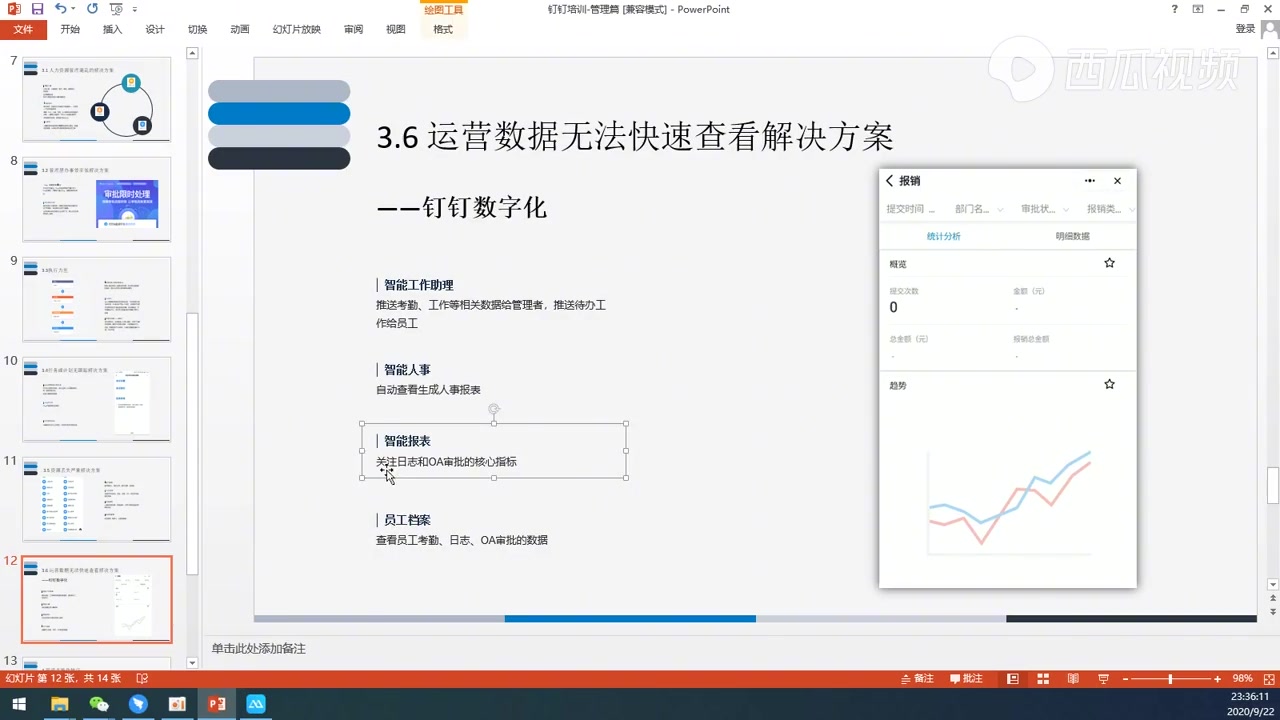This screenshot has width=1280, height=720.
Task: Switch to the 开始 ribbon tab
Action: (x=70, y=29)
